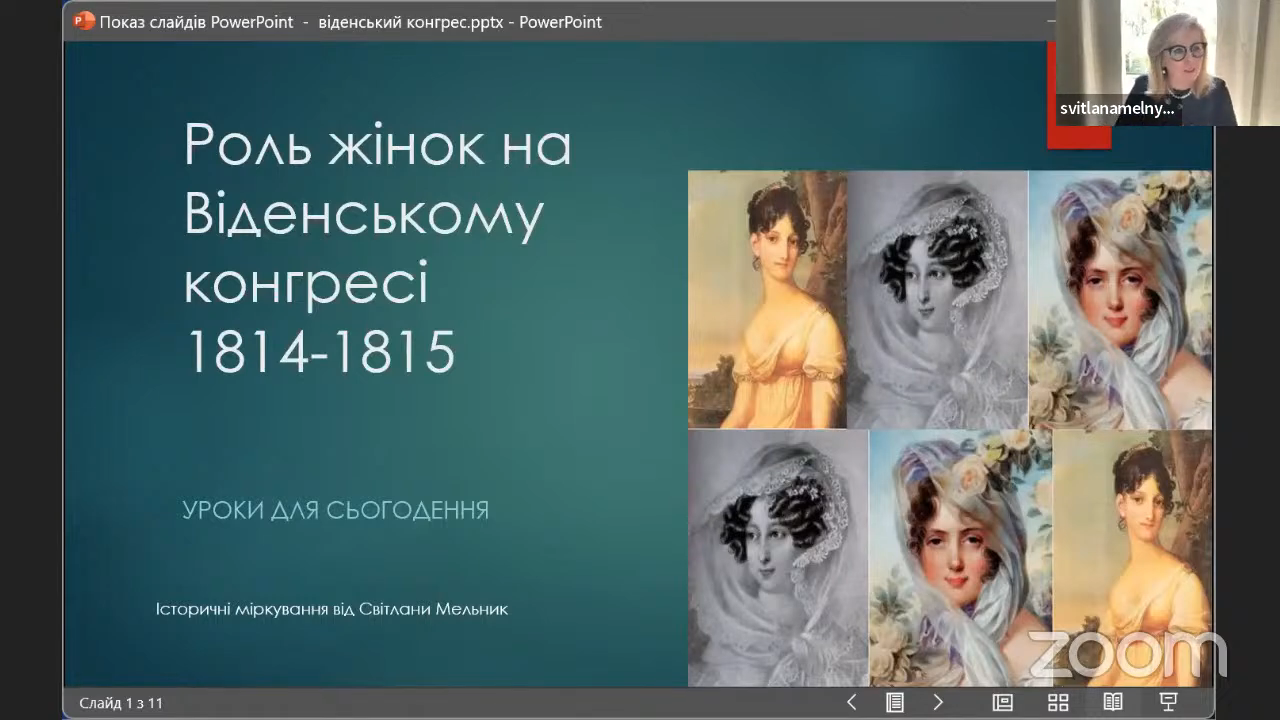Go to the previous slide arrow
This screenshot has width=1280, height=720.
coord(852,702)
